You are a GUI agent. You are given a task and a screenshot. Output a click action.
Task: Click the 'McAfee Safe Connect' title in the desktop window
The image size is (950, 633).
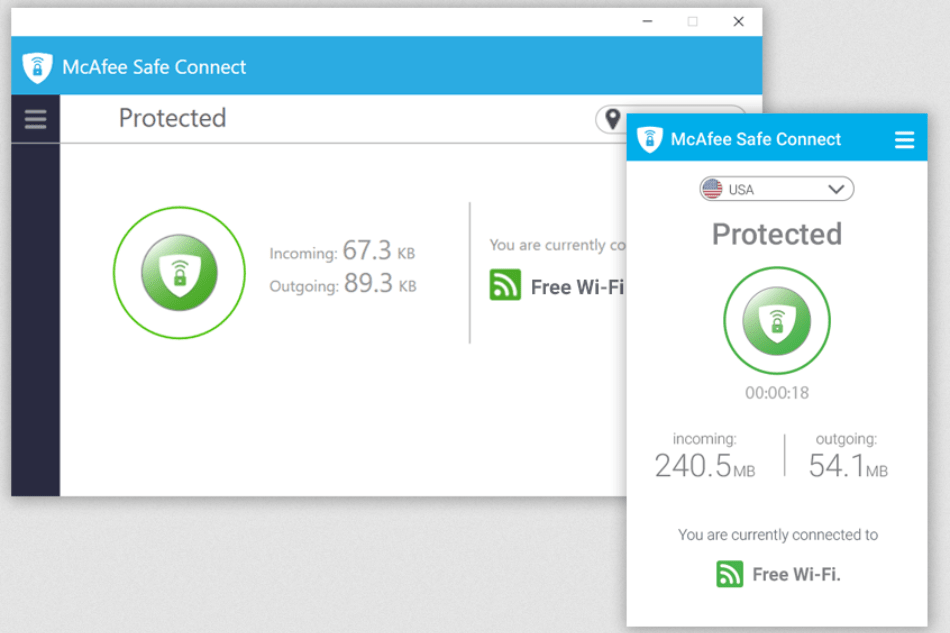click(x=154, y=67)
